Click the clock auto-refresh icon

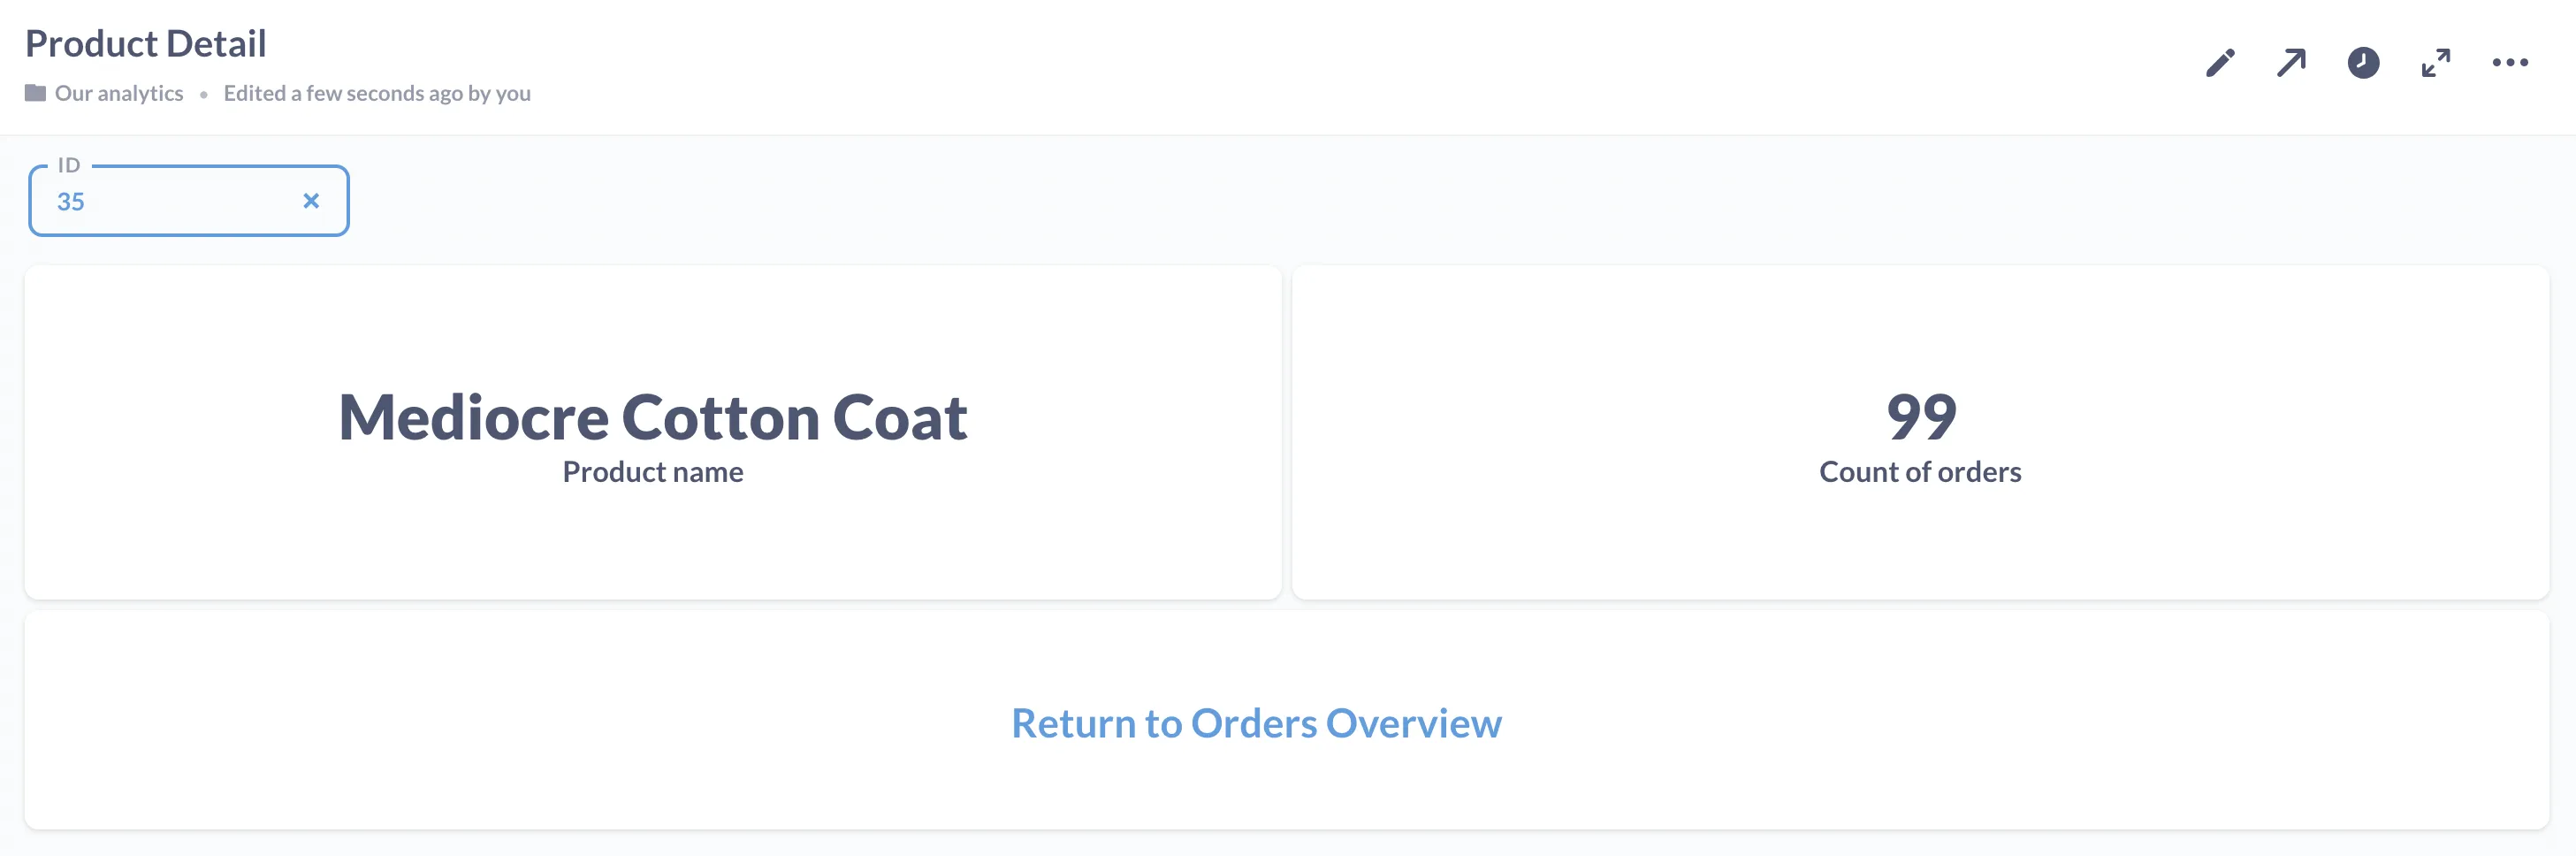(x=2362, y=63)
